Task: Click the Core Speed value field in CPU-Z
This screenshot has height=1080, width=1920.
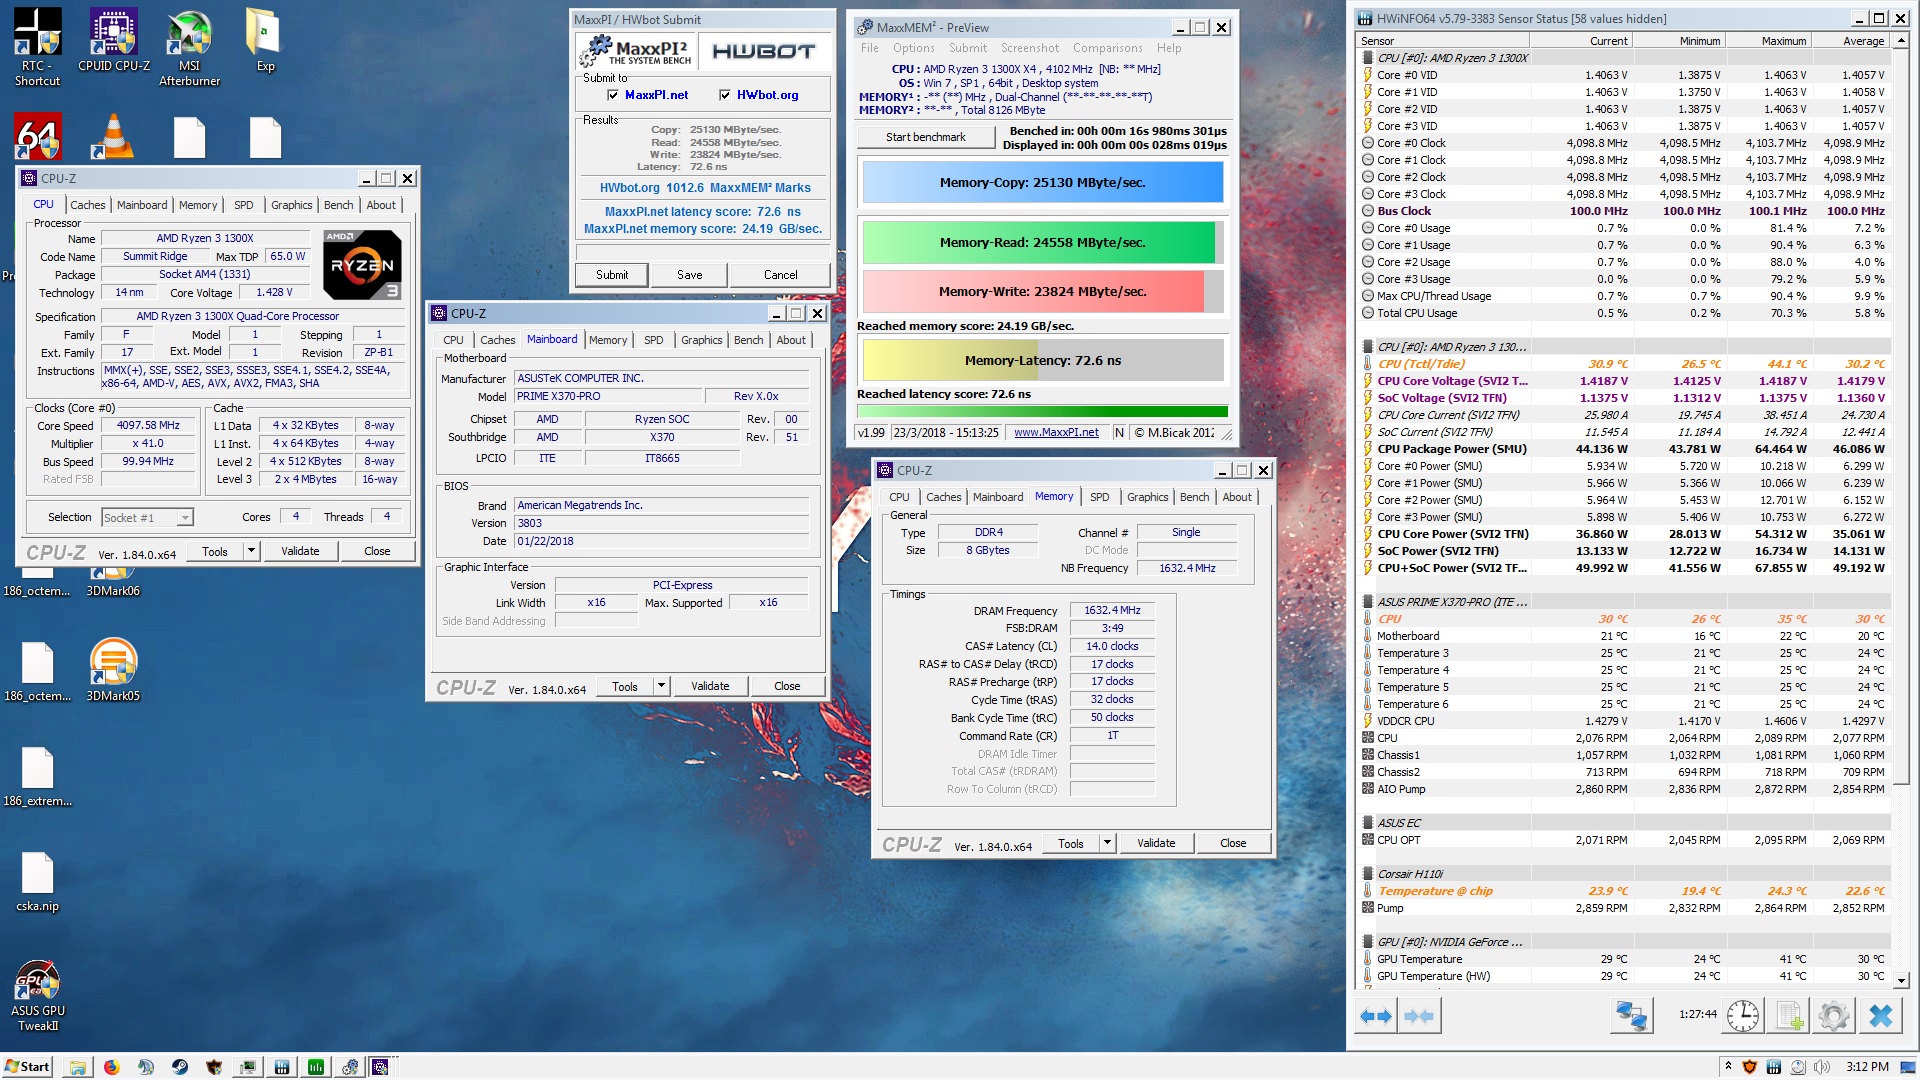Action: pyautogui.click(x=148, y=426)
